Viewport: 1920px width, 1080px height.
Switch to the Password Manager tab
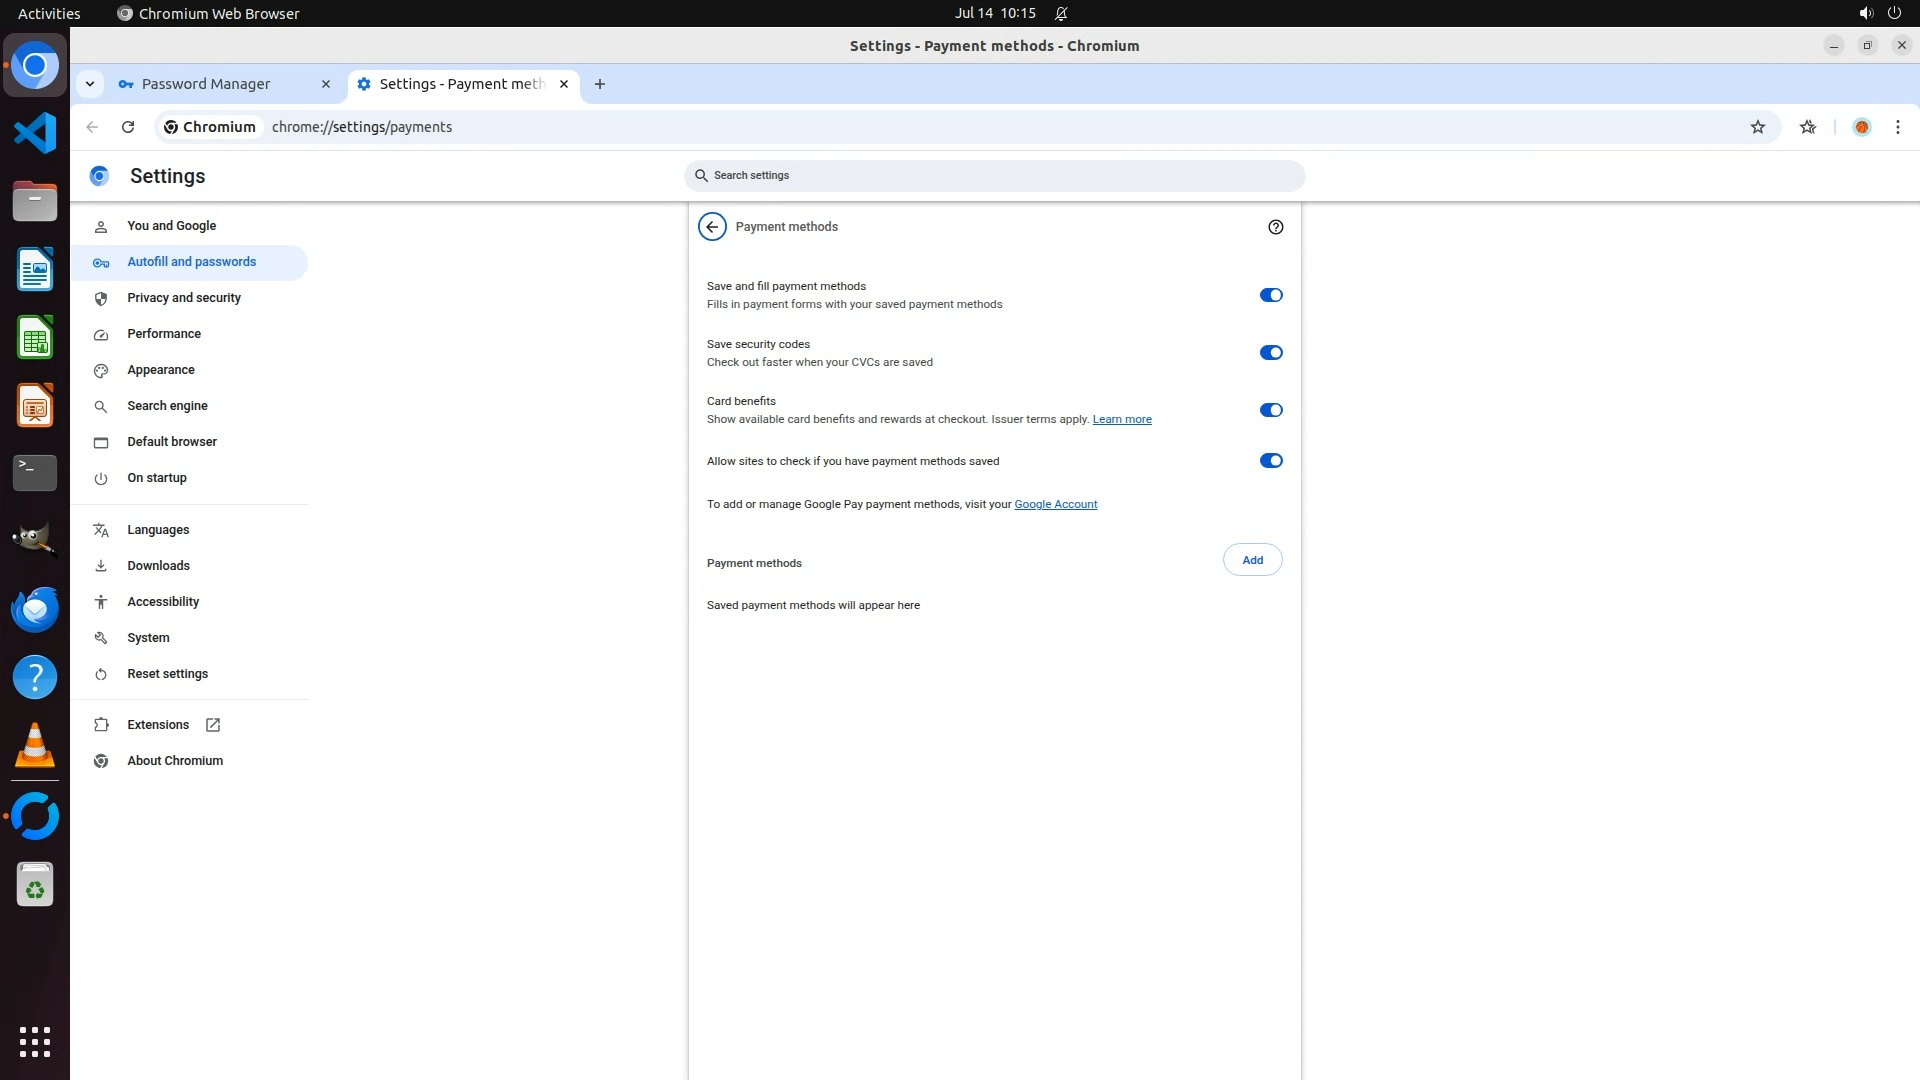click(206, 84)
